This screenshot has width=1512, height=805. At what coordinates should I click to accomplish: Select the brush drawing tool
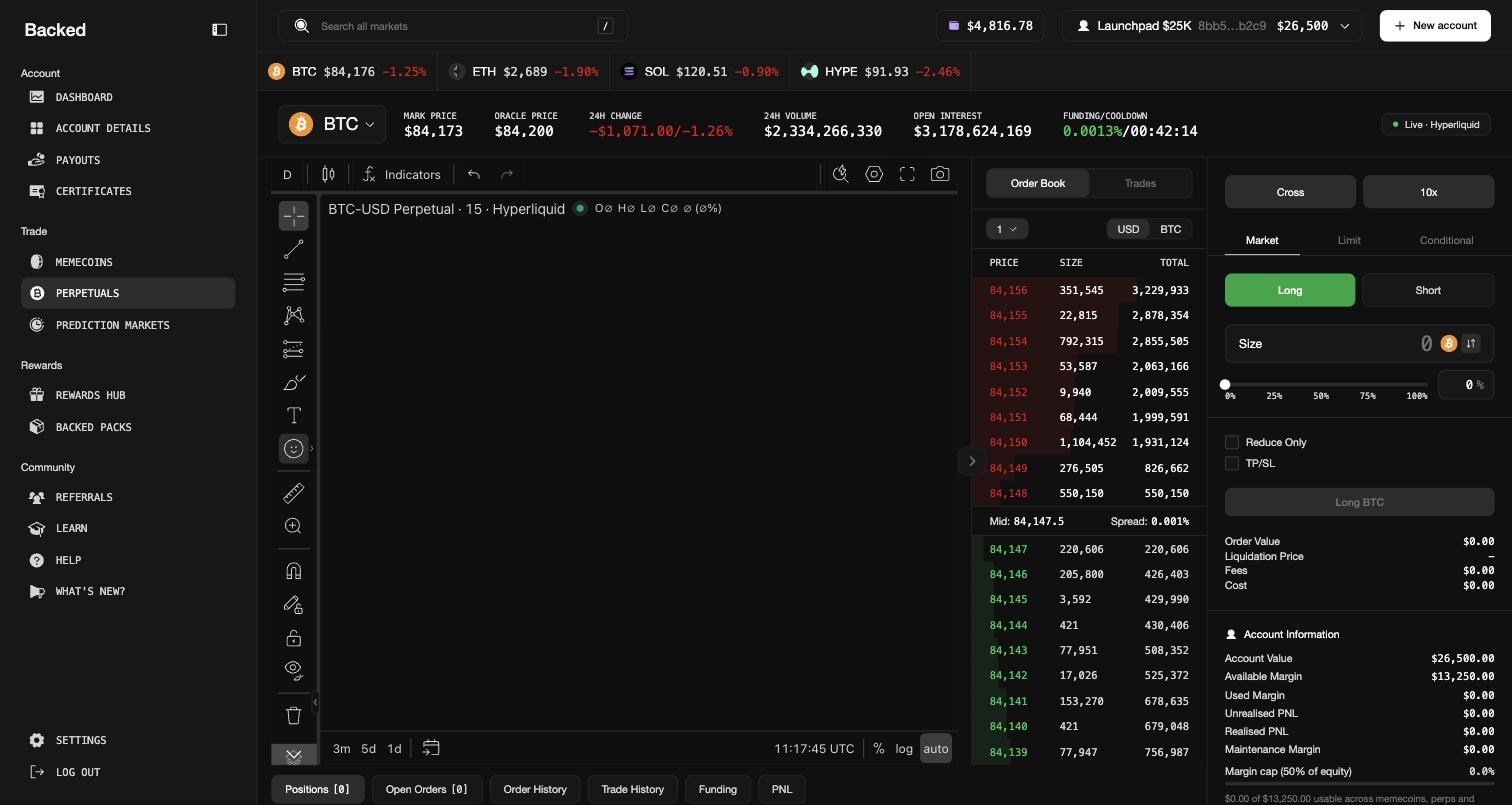pyautogui.click(x=293, y=382)
